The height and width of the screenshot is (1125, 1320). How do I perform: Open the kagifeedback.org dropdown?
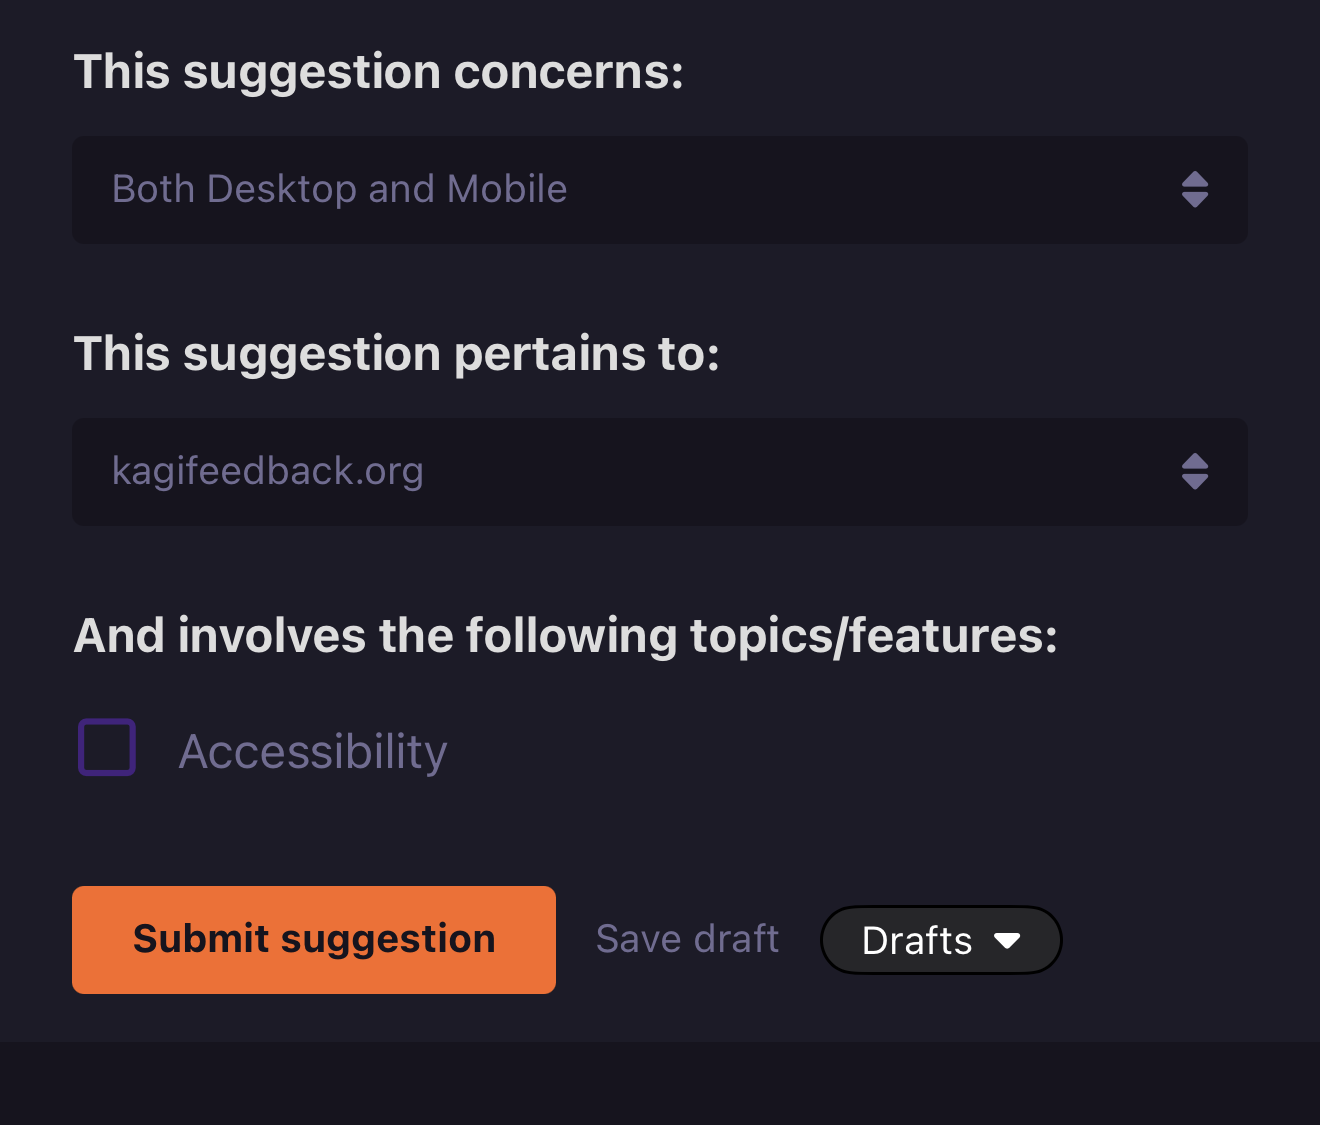[x=659, y=472]
